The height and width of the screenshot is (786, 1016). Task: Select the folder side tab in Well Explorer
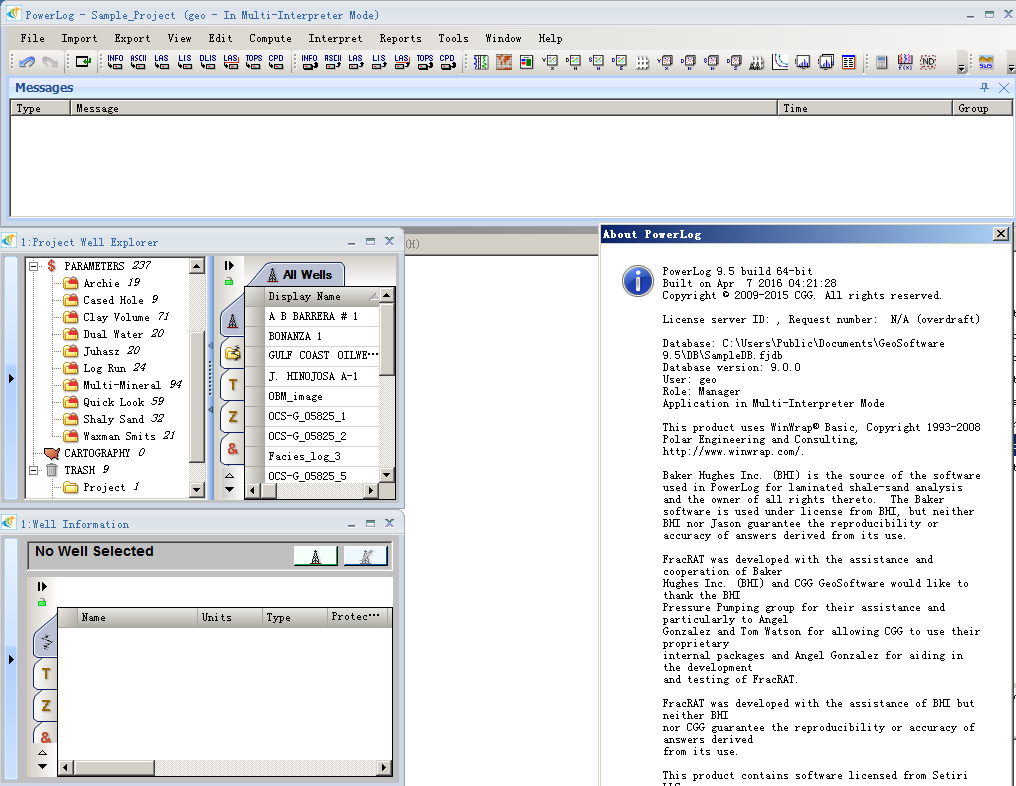232,353
